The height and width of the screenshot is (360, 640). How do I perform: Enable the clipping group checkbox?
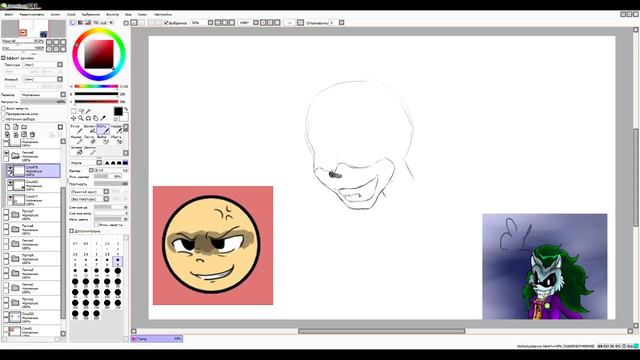[4, 114]
